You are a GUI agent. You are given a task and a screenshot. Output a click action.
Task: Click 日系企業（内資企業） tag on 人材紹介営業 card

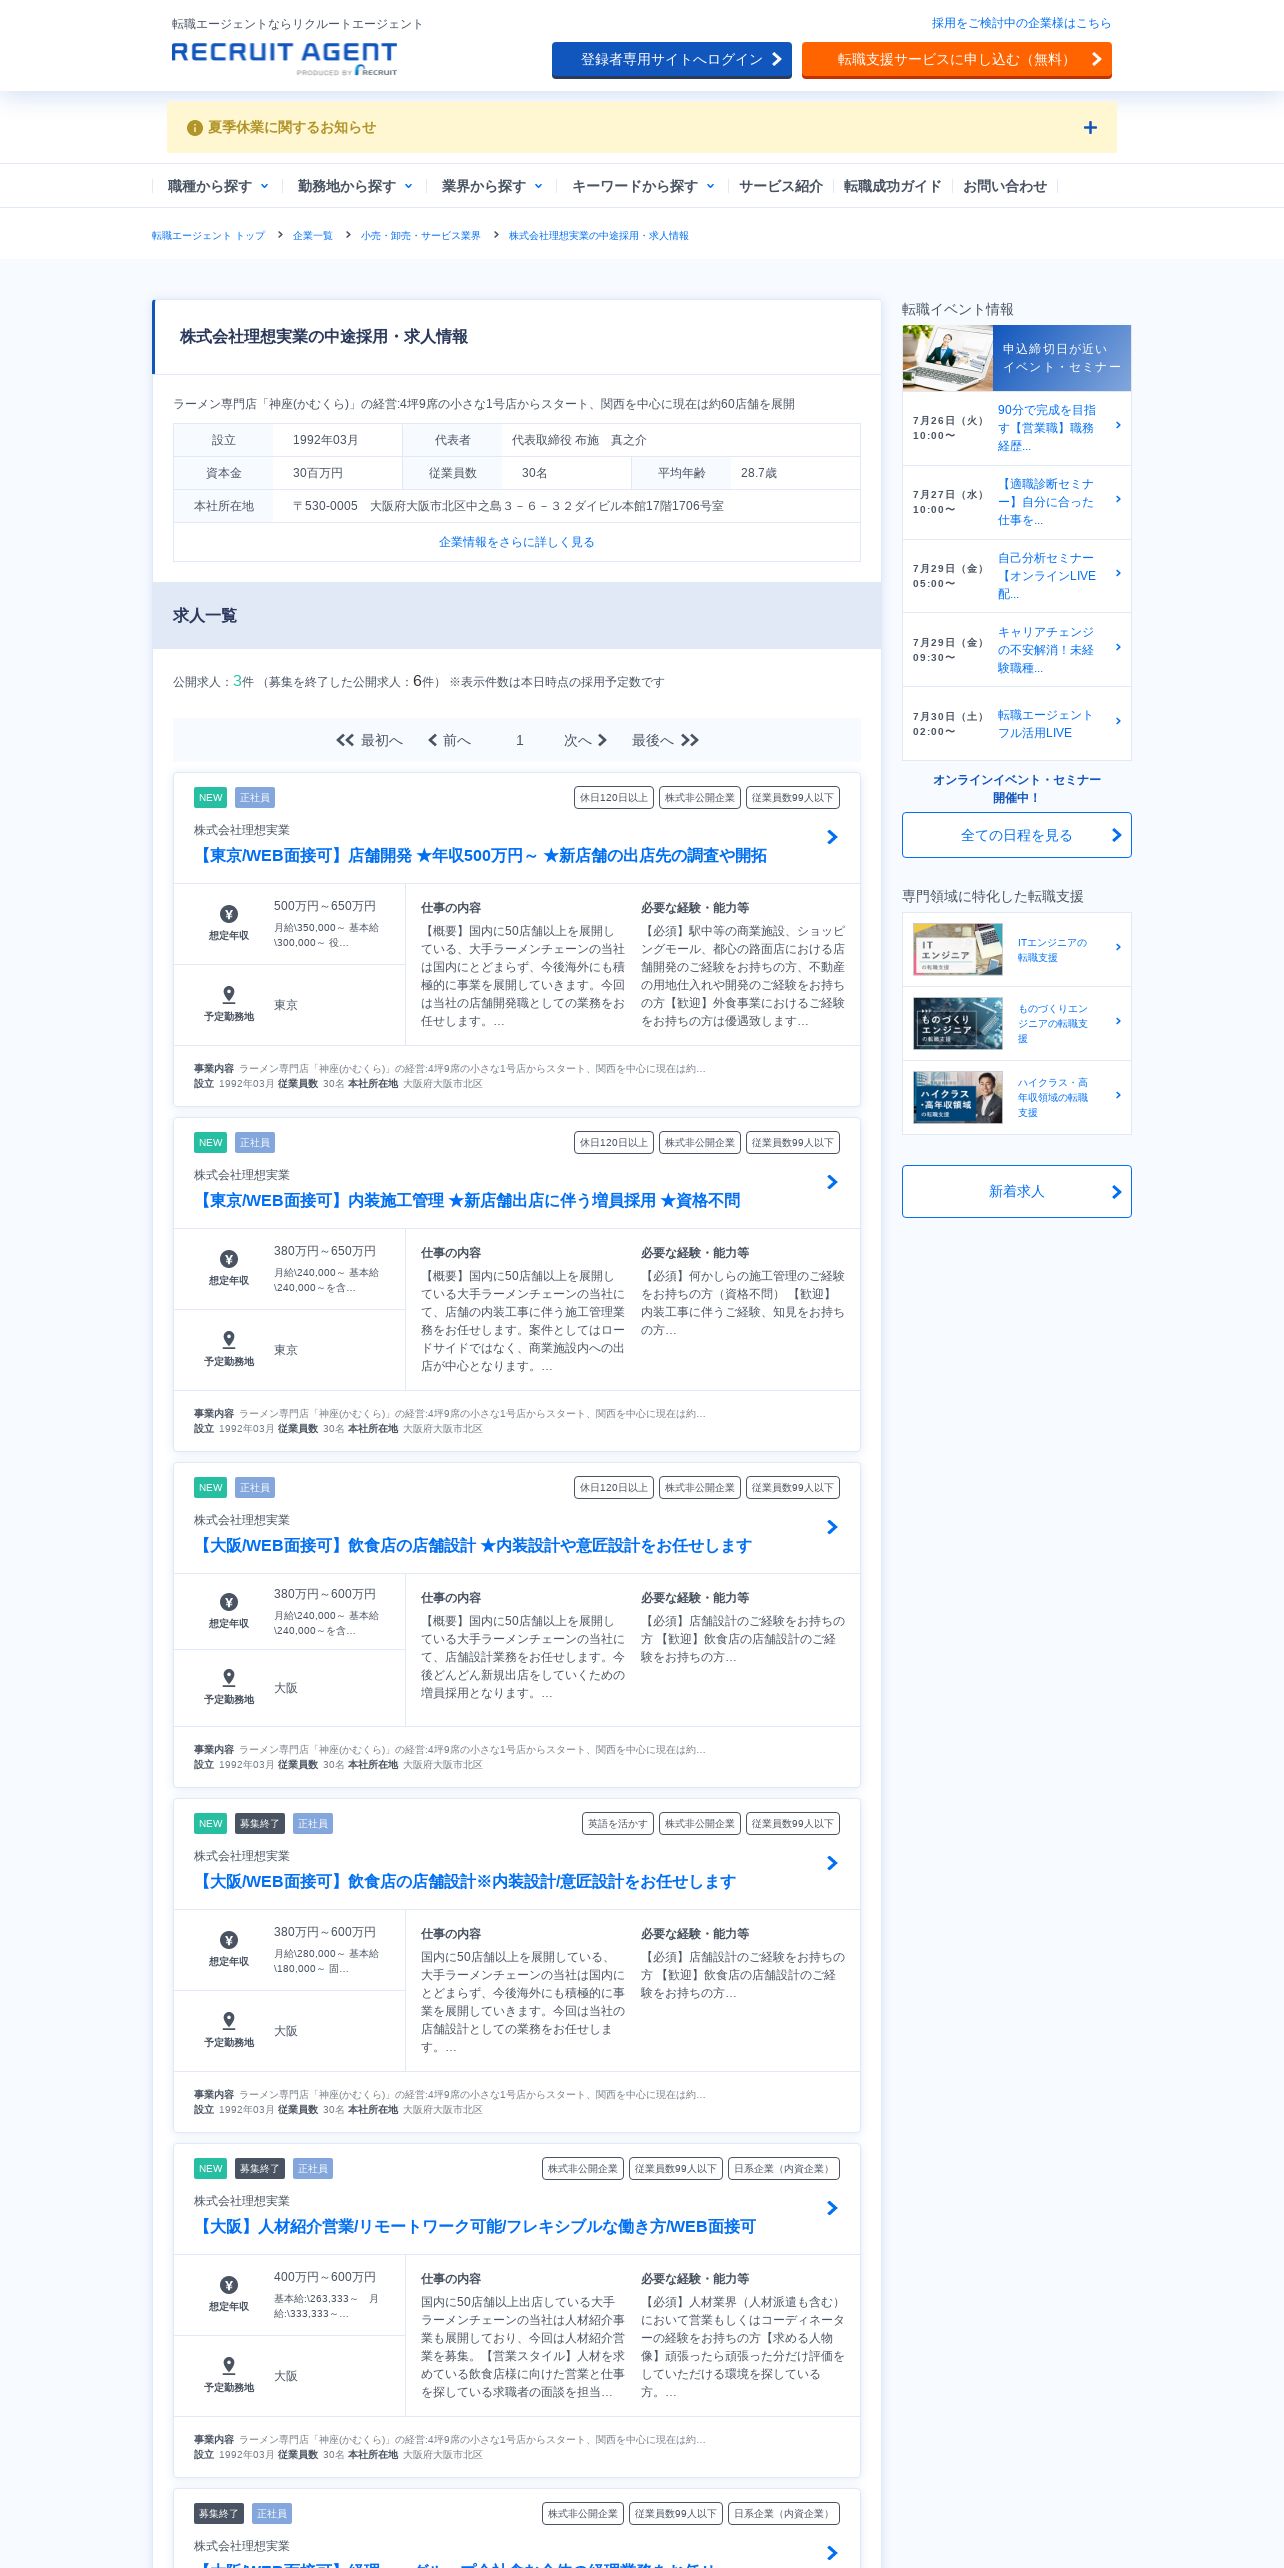coord(784,2169)
